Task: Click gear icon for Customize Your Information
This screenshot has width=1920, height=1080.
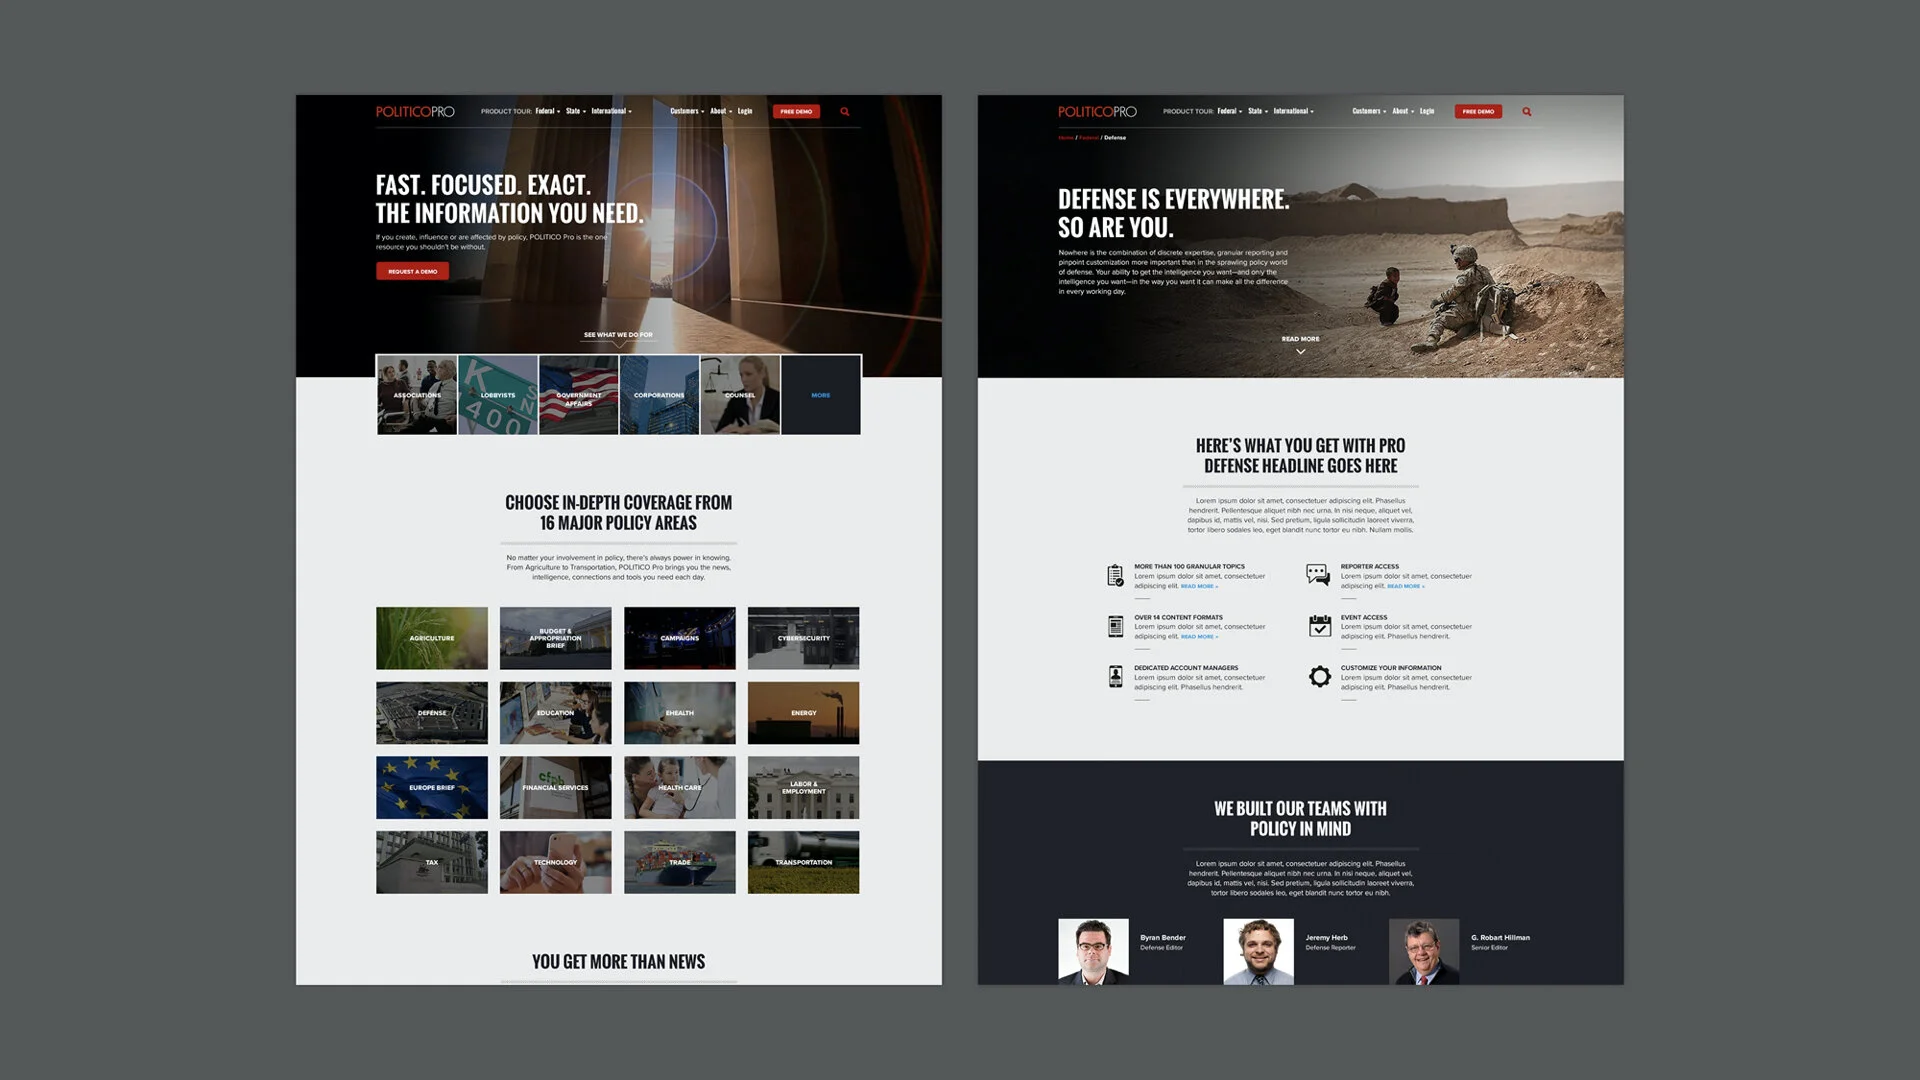Action: (x=1319, y=677)
